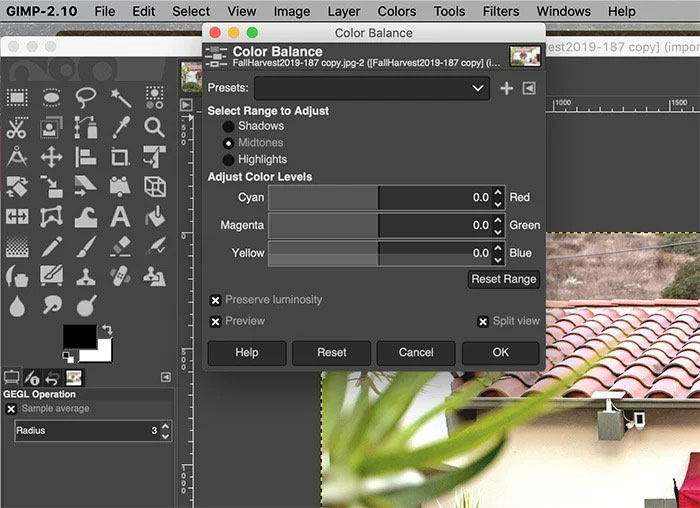Select the Shadows range option

click(x=229, y=126)
